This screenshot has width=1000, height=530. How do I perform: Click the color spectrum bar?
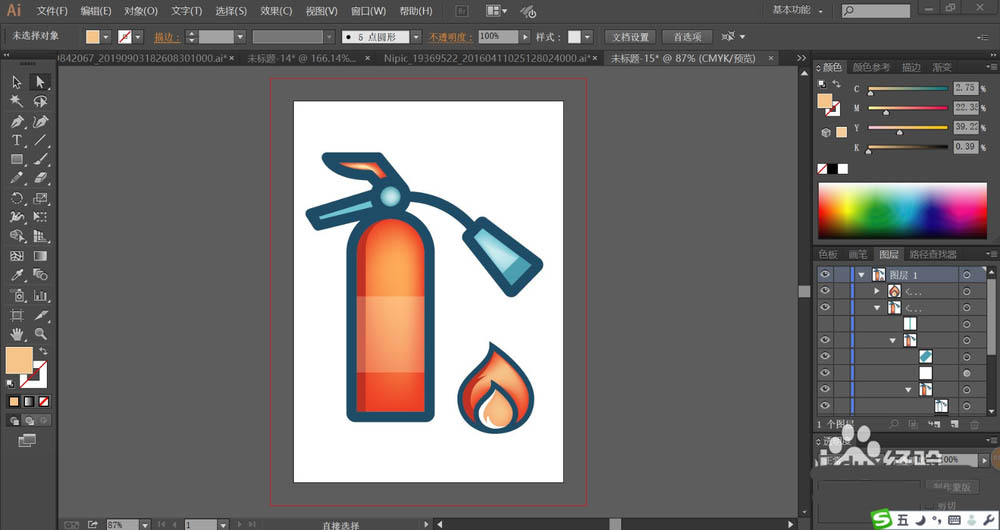pos(902,210)
